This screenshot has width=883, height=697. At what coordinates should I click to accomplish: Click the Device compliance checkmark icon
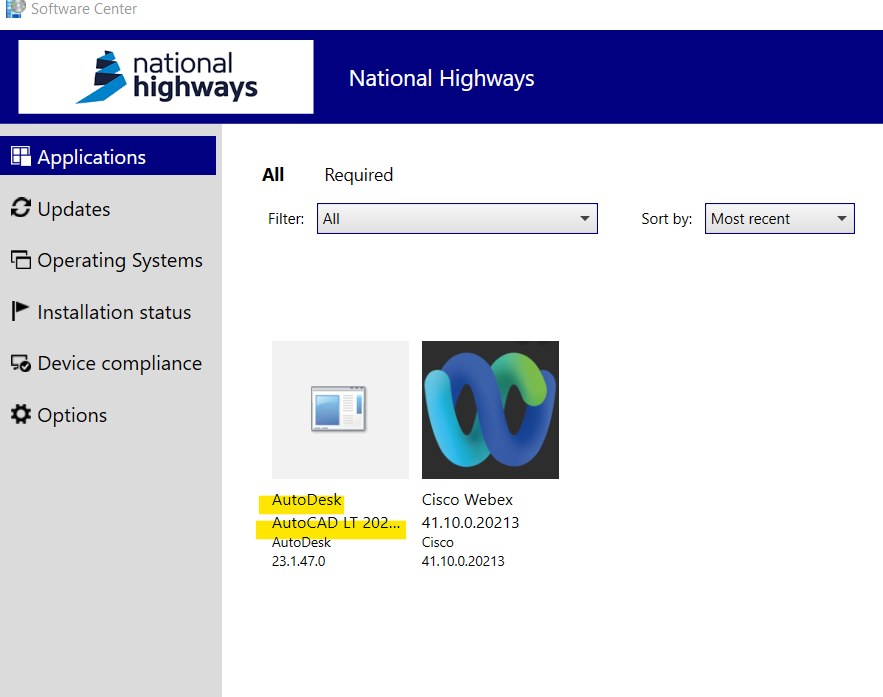tap(20, 363)
